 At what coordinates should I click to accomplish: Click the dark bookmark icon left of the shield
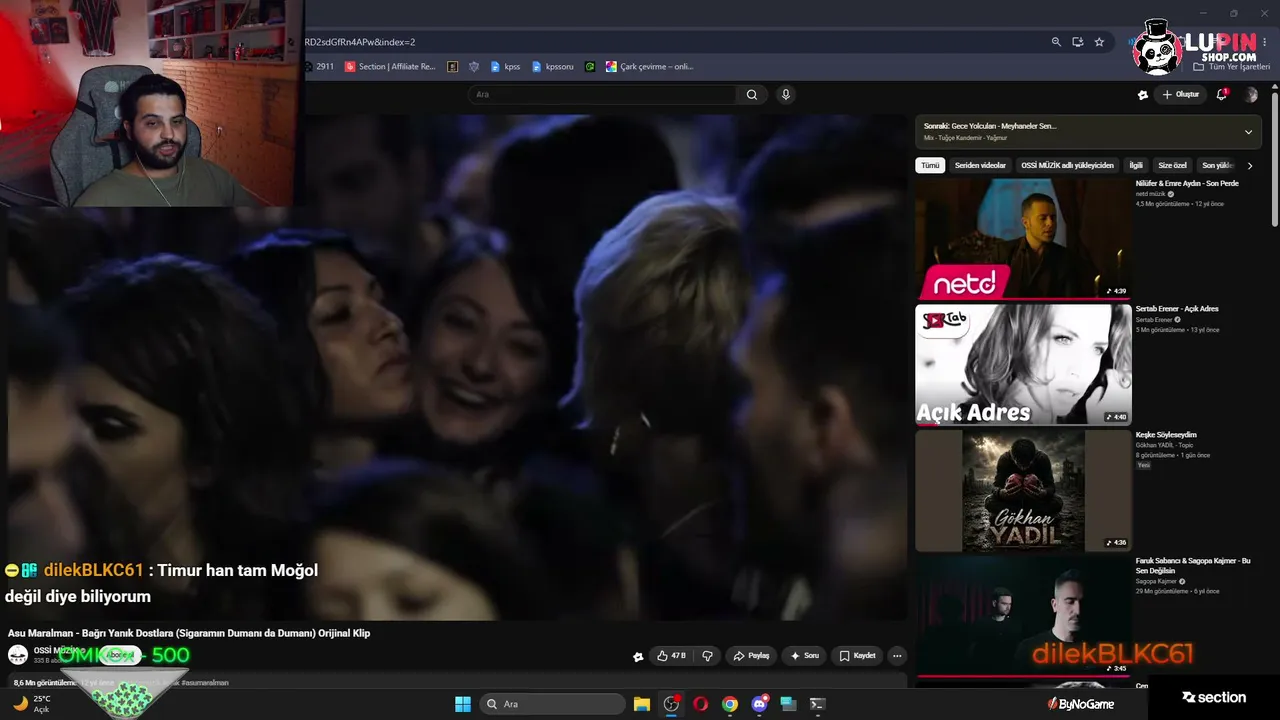pyautogui.click(x=453, y=67)
